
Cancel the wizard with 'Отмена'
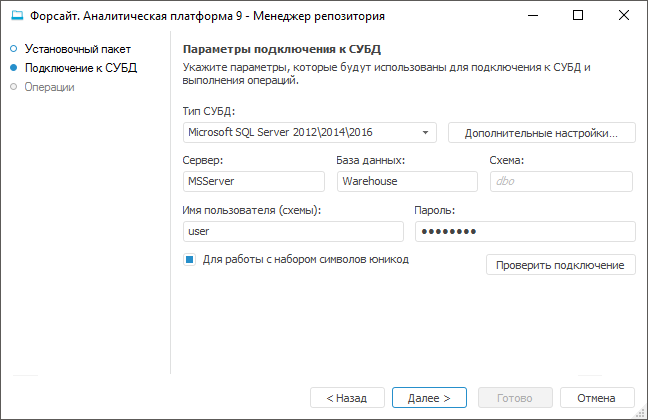(596, 398)
